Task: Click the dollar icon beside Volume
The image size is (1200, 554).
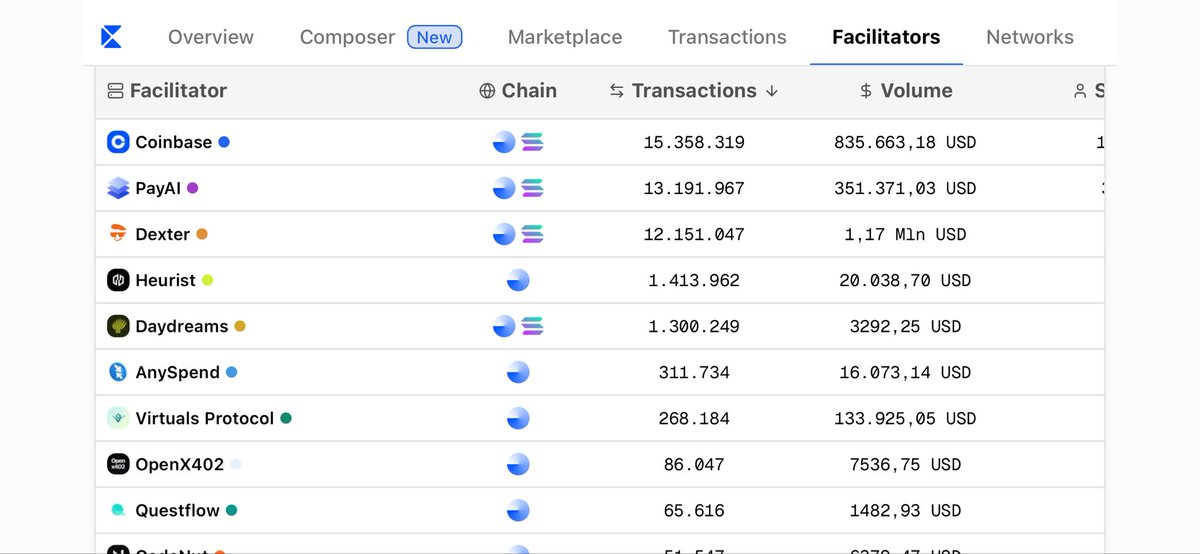Action: tap(866, 91)
